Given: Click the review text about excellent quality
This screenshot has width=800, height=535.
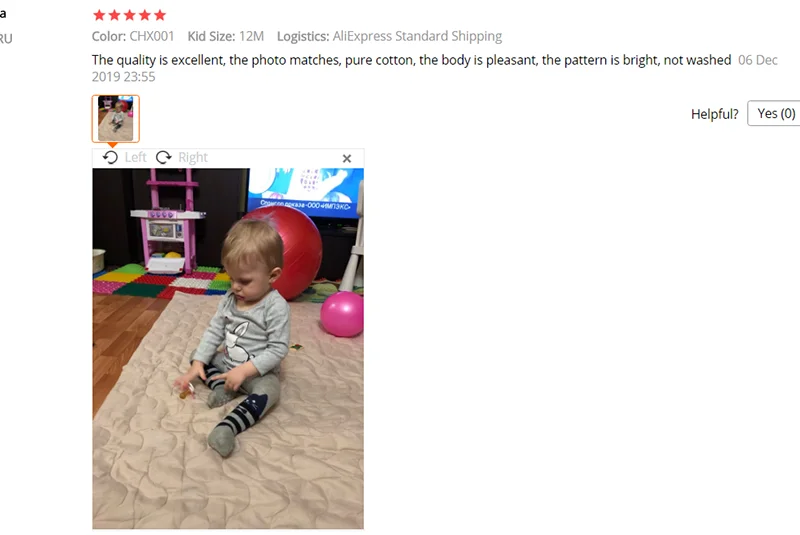Looking at the screenshot, I should (x=411, y=60).
